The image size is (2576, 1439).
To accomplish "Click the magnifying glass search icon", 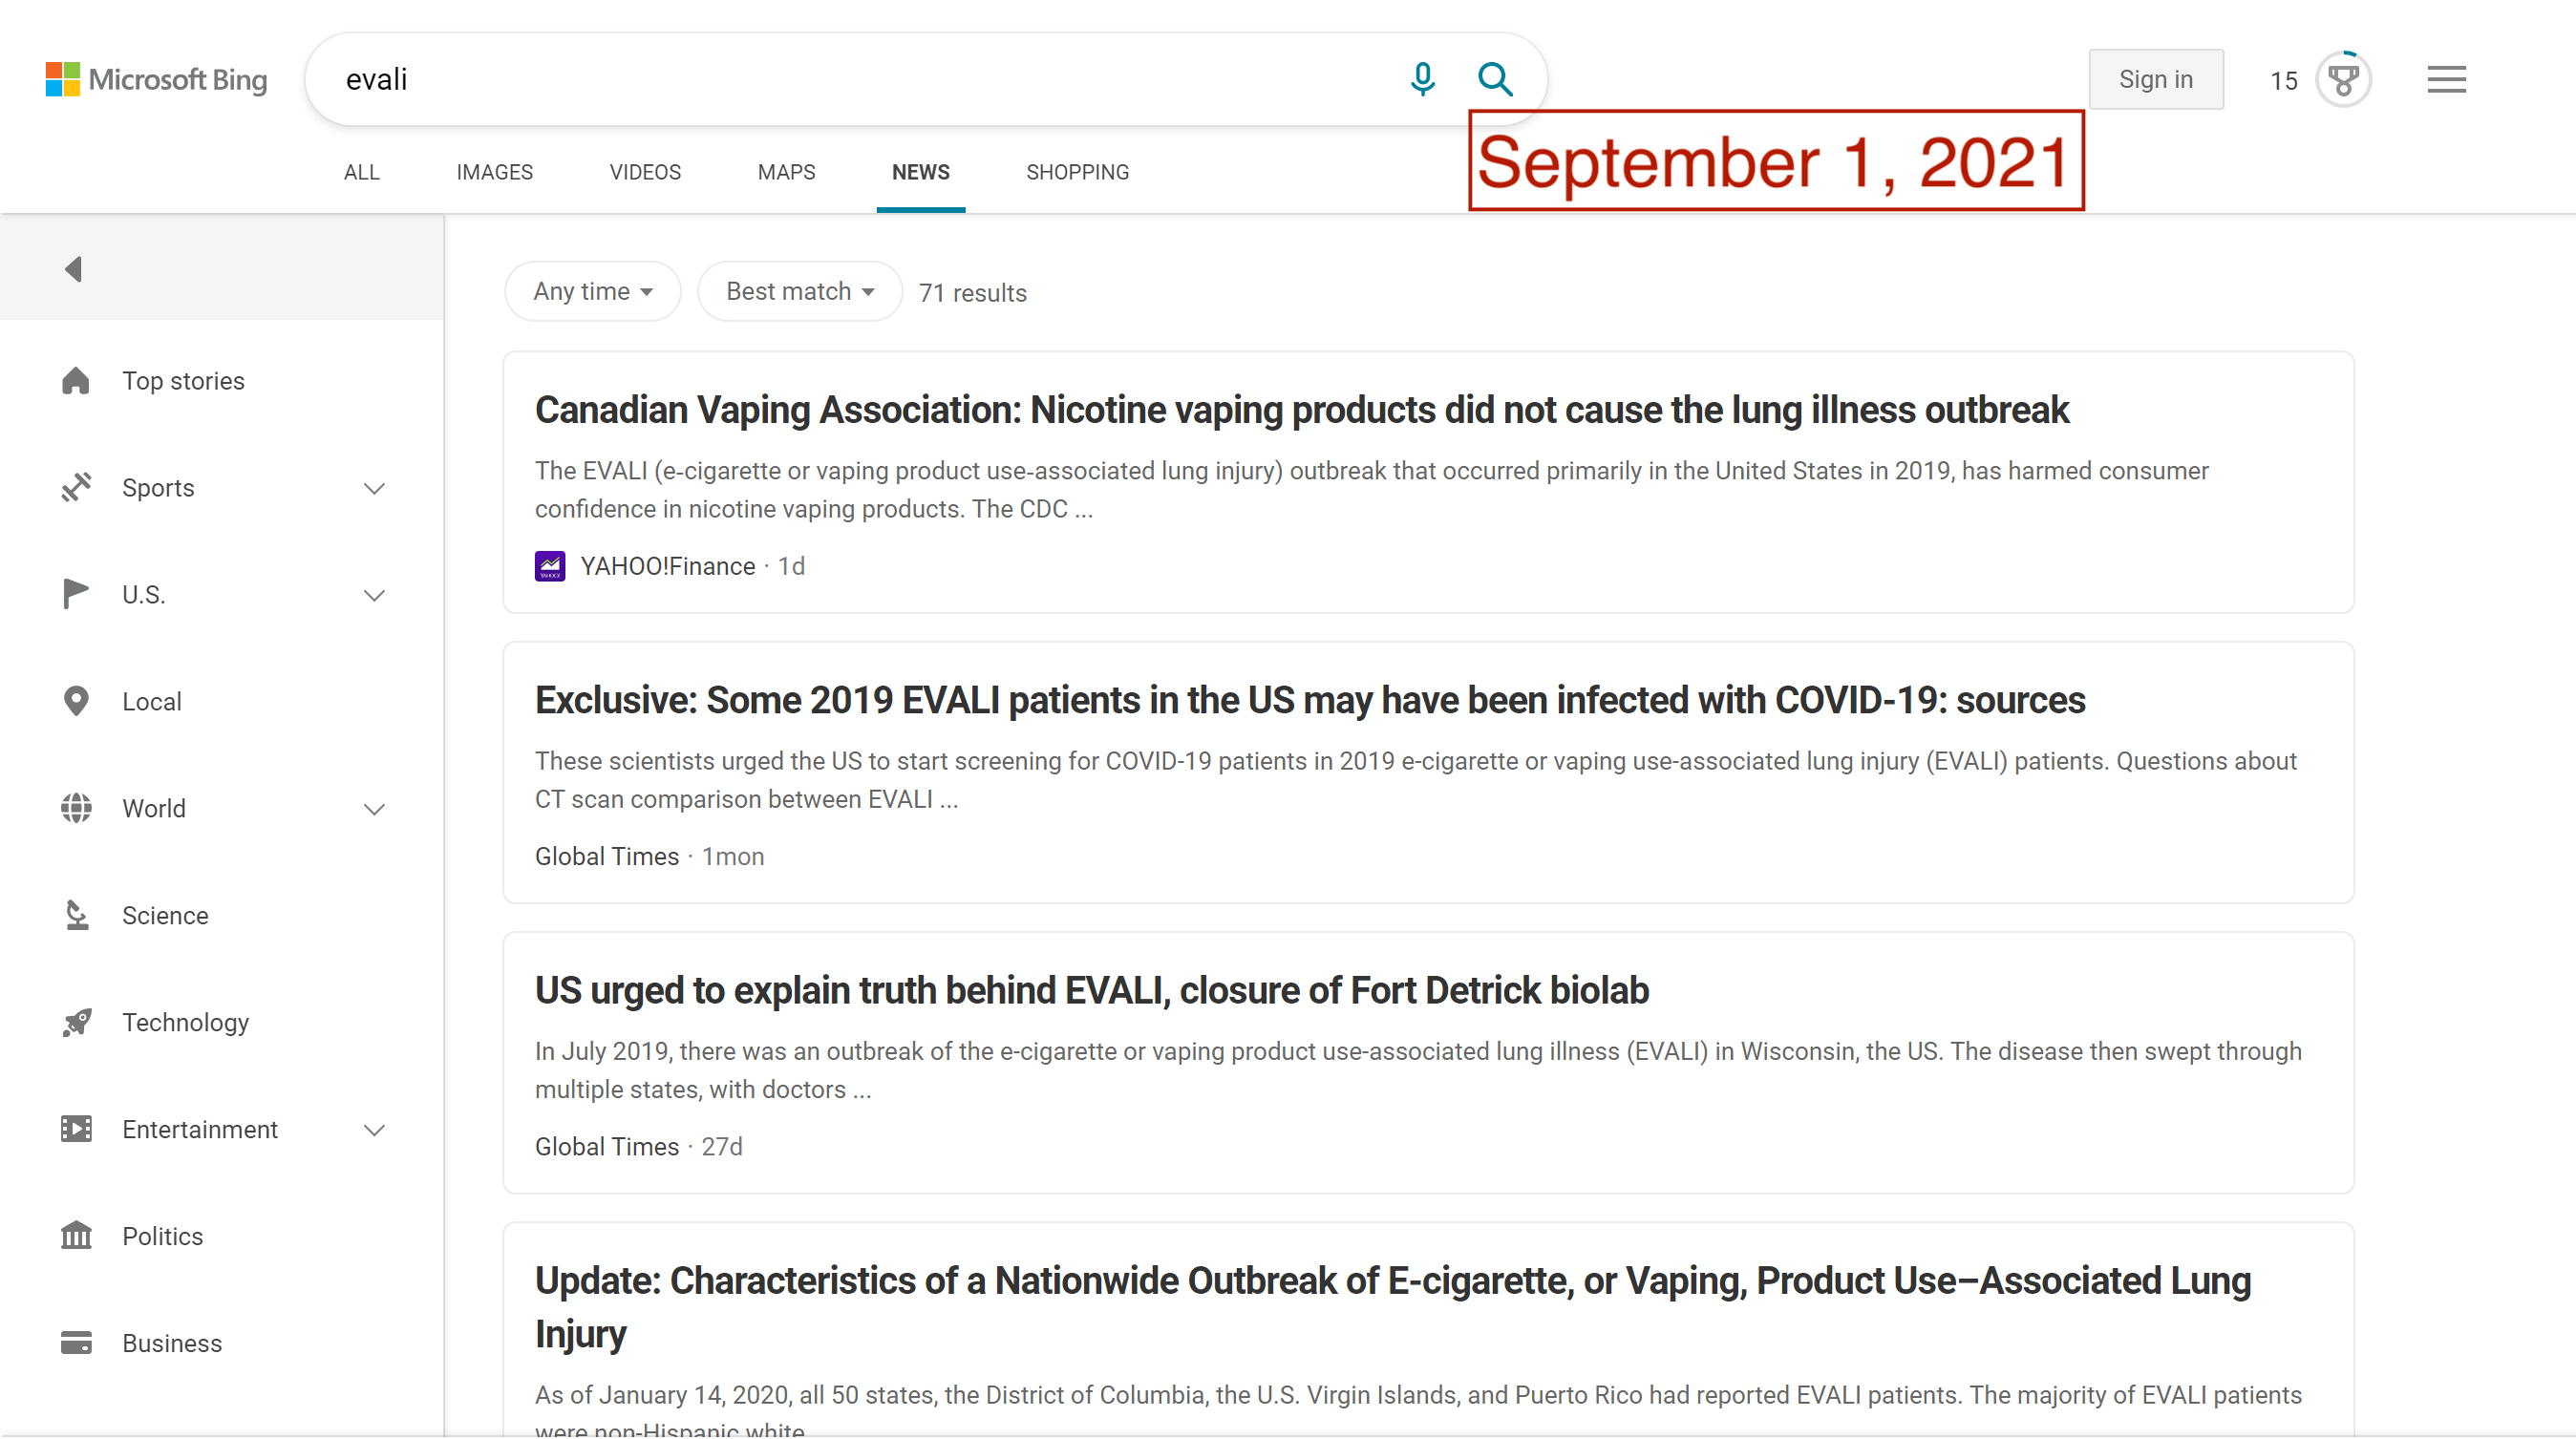I will click(x=1495, y=79).
